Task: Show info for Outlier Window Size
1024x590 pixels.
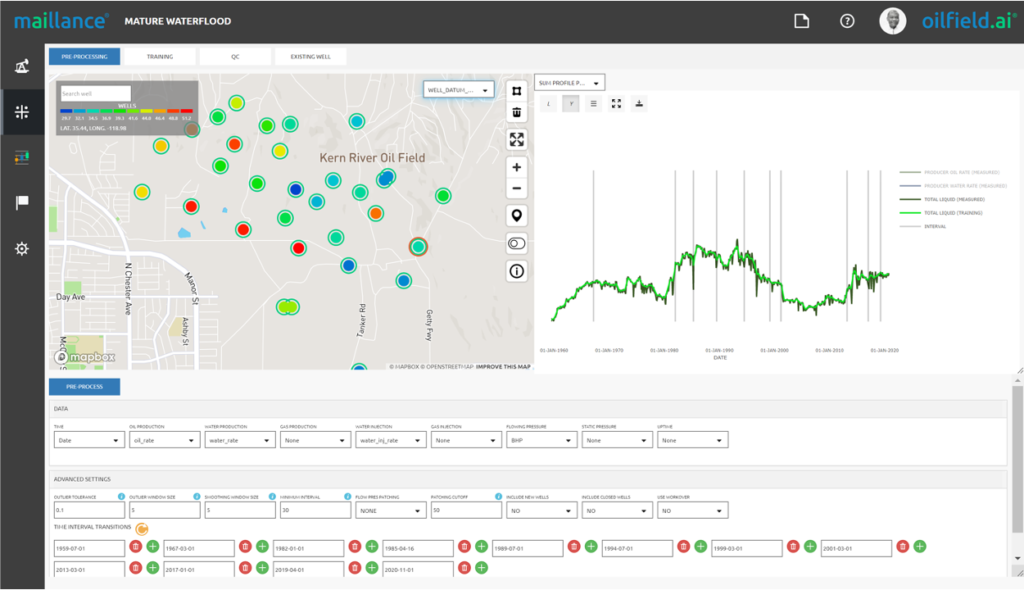Action: [197, 497]
